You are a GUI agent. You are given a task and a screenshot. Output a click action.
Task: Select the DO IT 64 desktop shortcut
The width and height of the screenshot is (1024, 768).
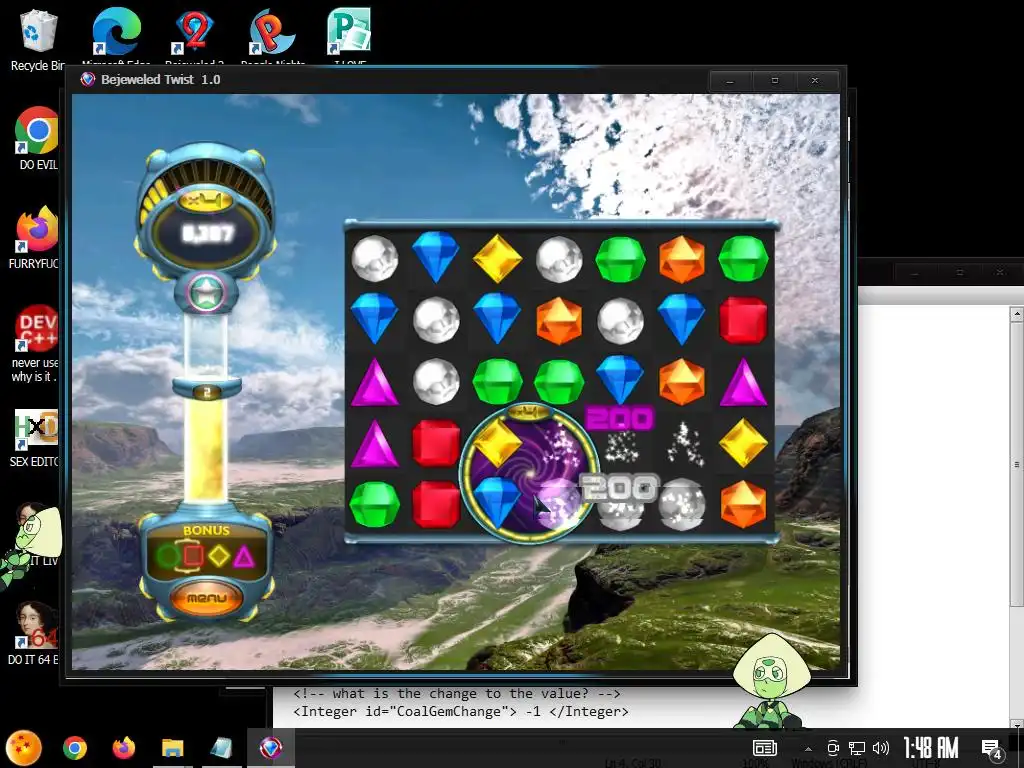34,633
